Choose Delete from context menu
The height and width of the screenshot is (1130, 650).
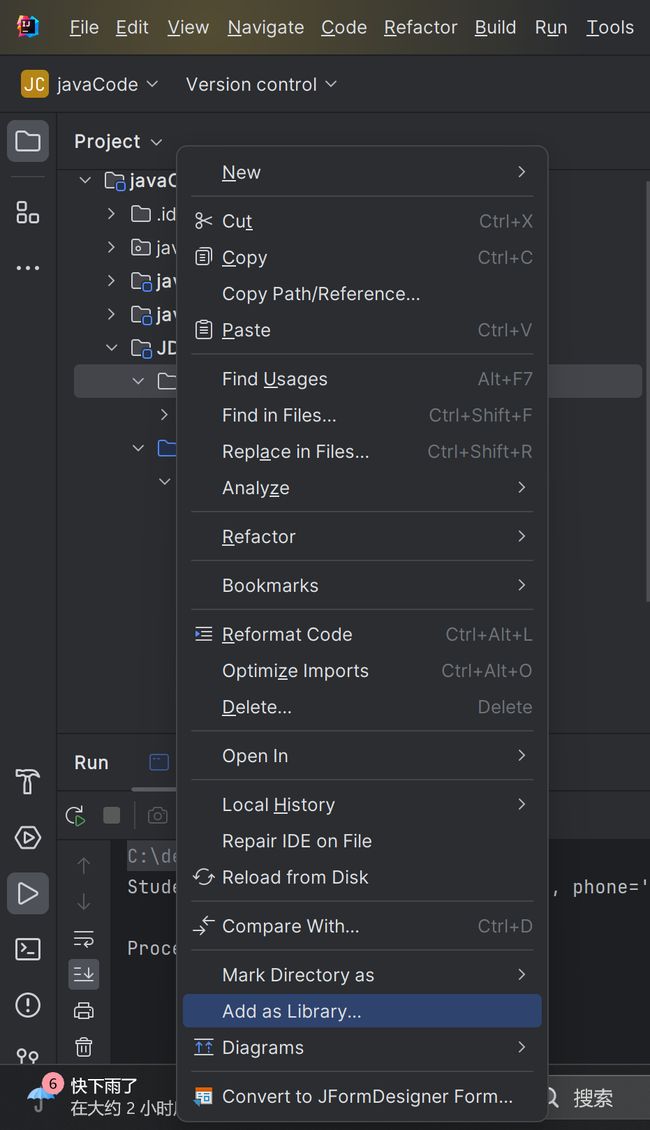pos(362,707)
